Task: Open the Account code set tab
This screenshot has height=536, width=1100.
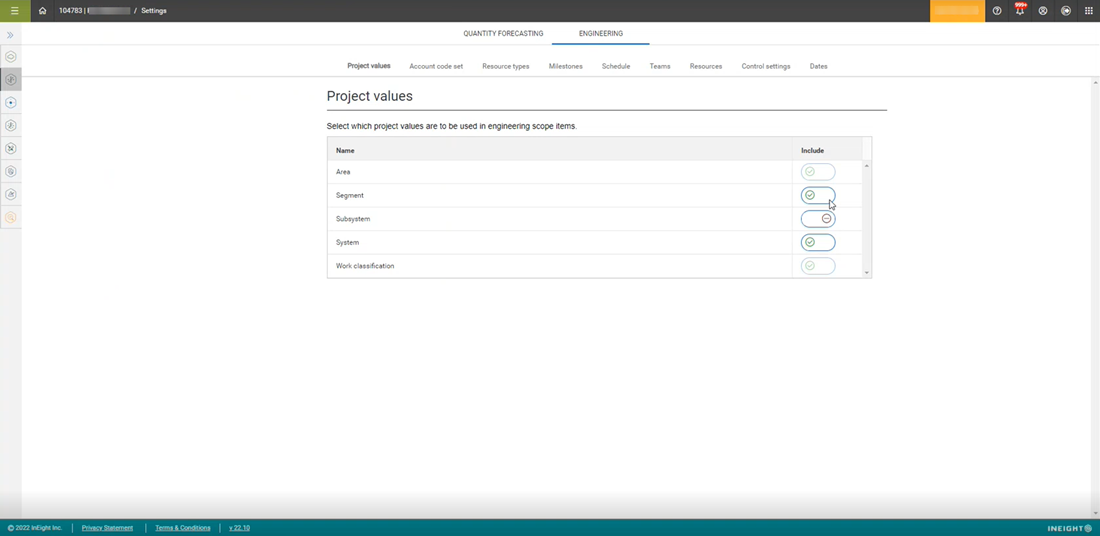Action: 436,66
